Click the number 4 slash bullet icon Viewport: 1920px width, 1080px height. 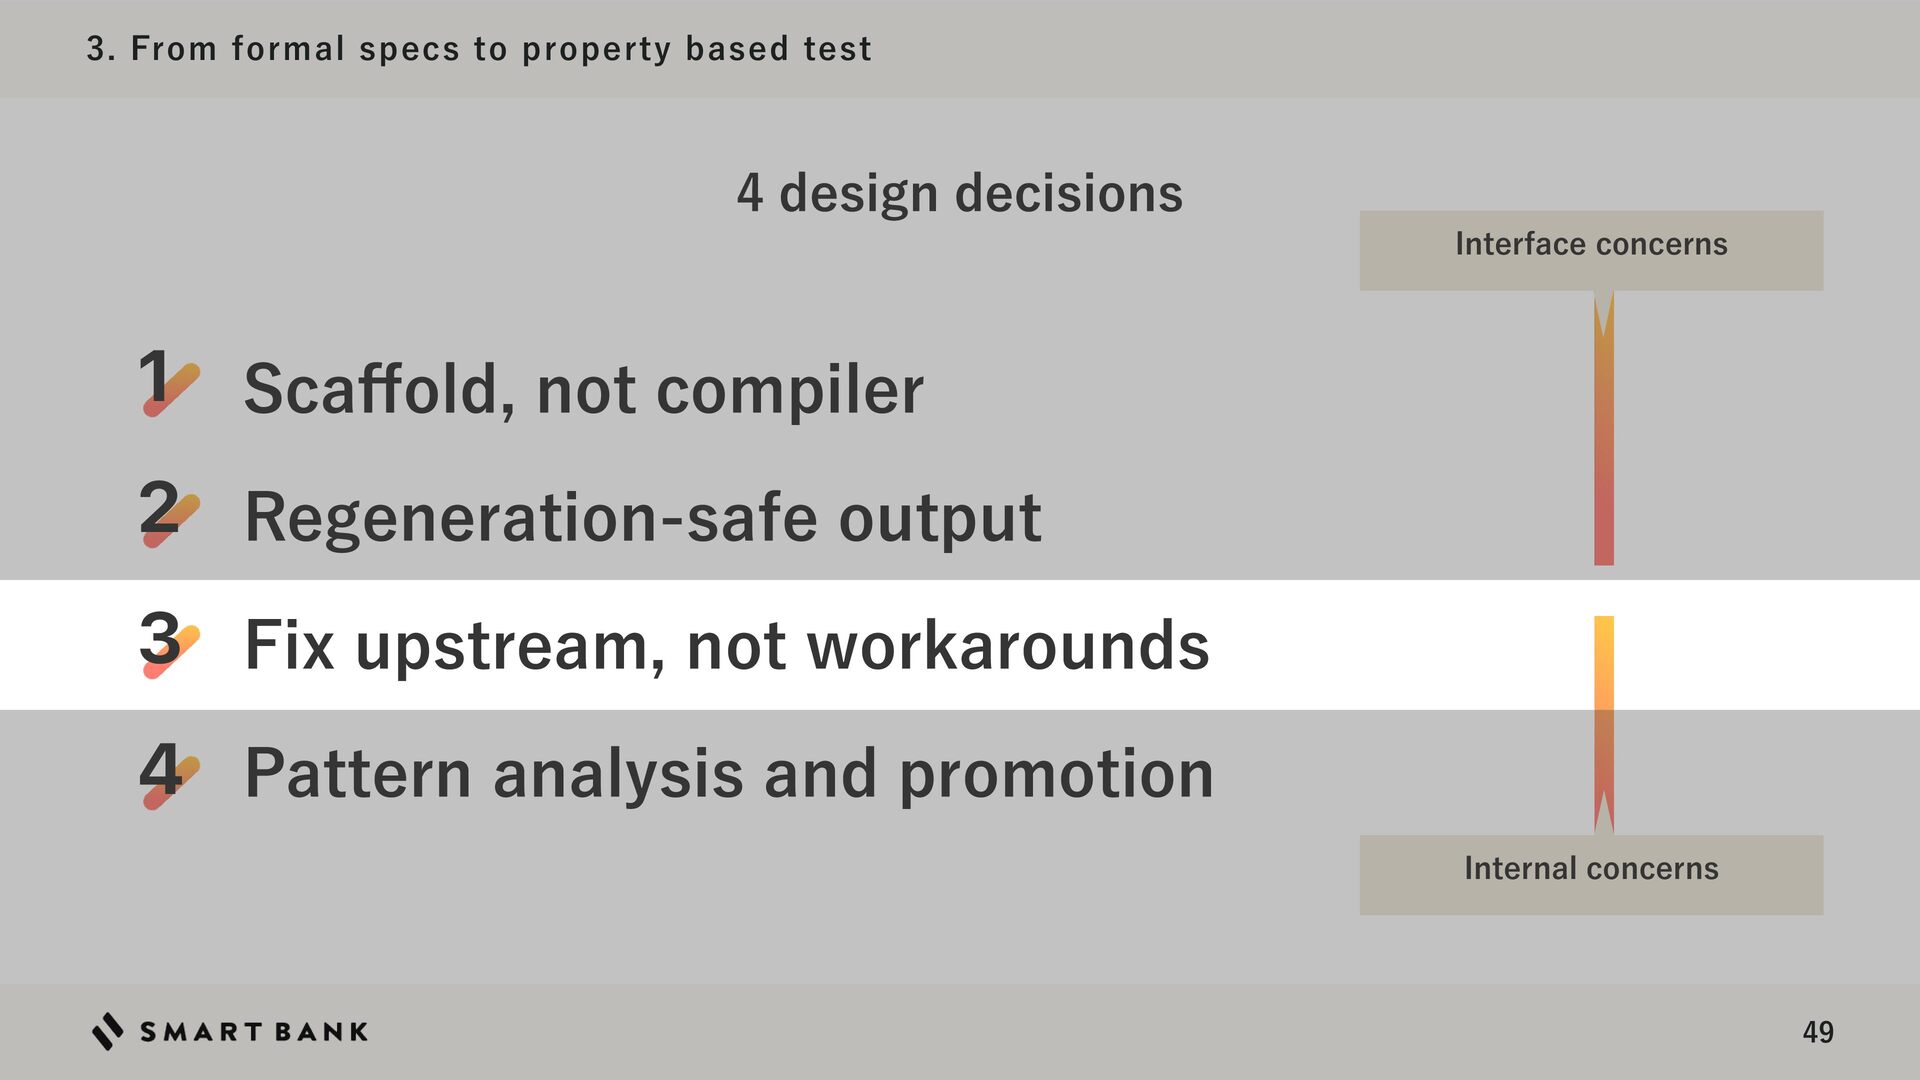168,773
